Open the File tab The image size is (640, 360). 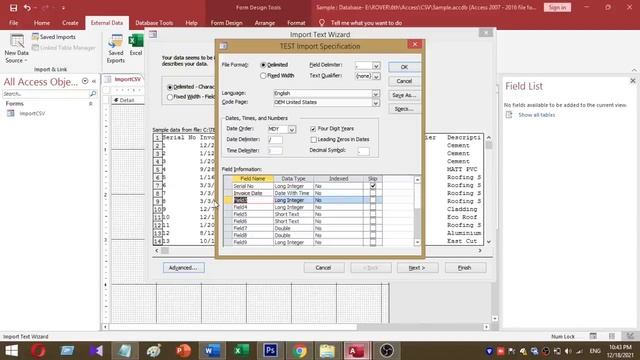point(13,23)
